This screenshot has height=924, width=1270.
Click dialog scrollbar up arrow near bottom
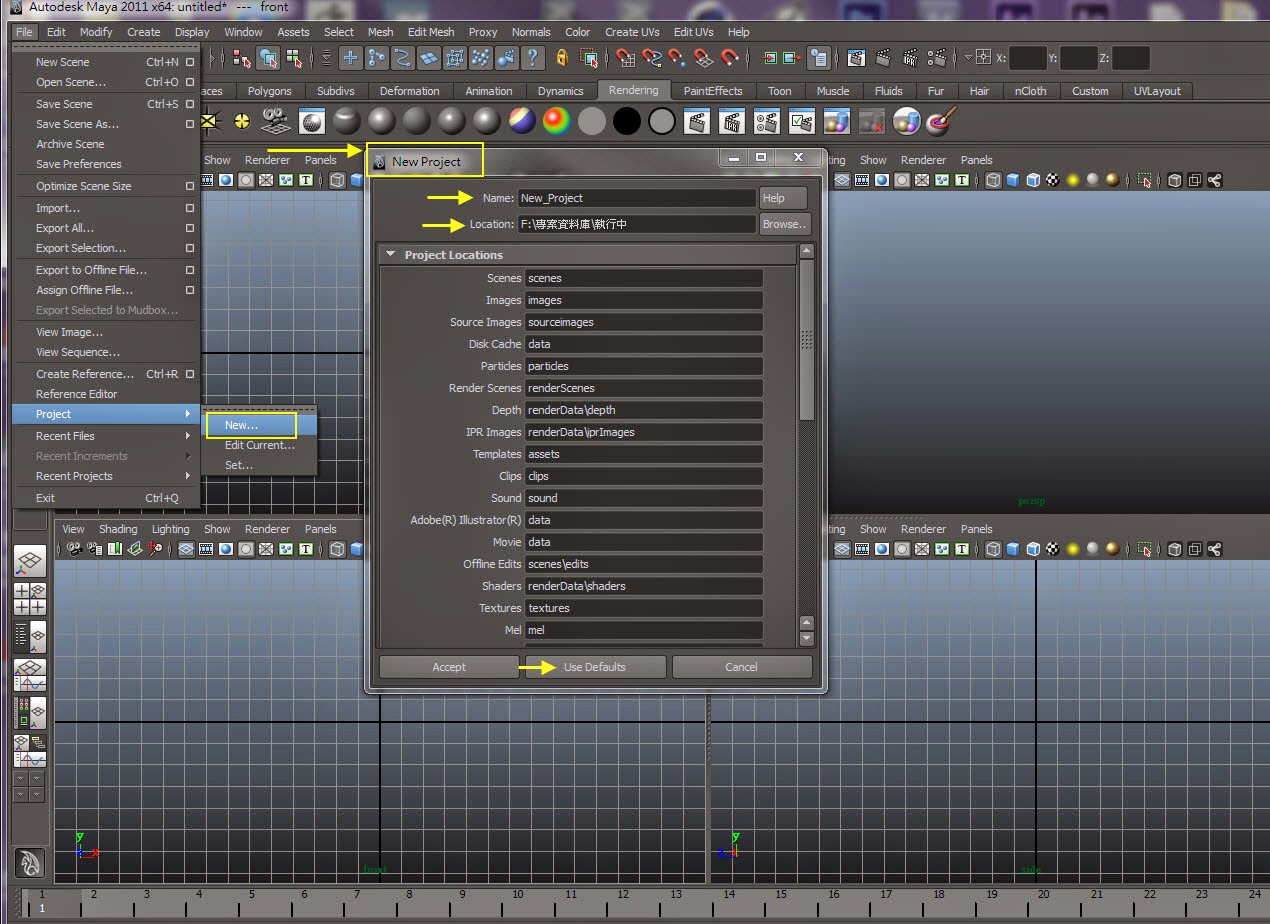[807, 623]
